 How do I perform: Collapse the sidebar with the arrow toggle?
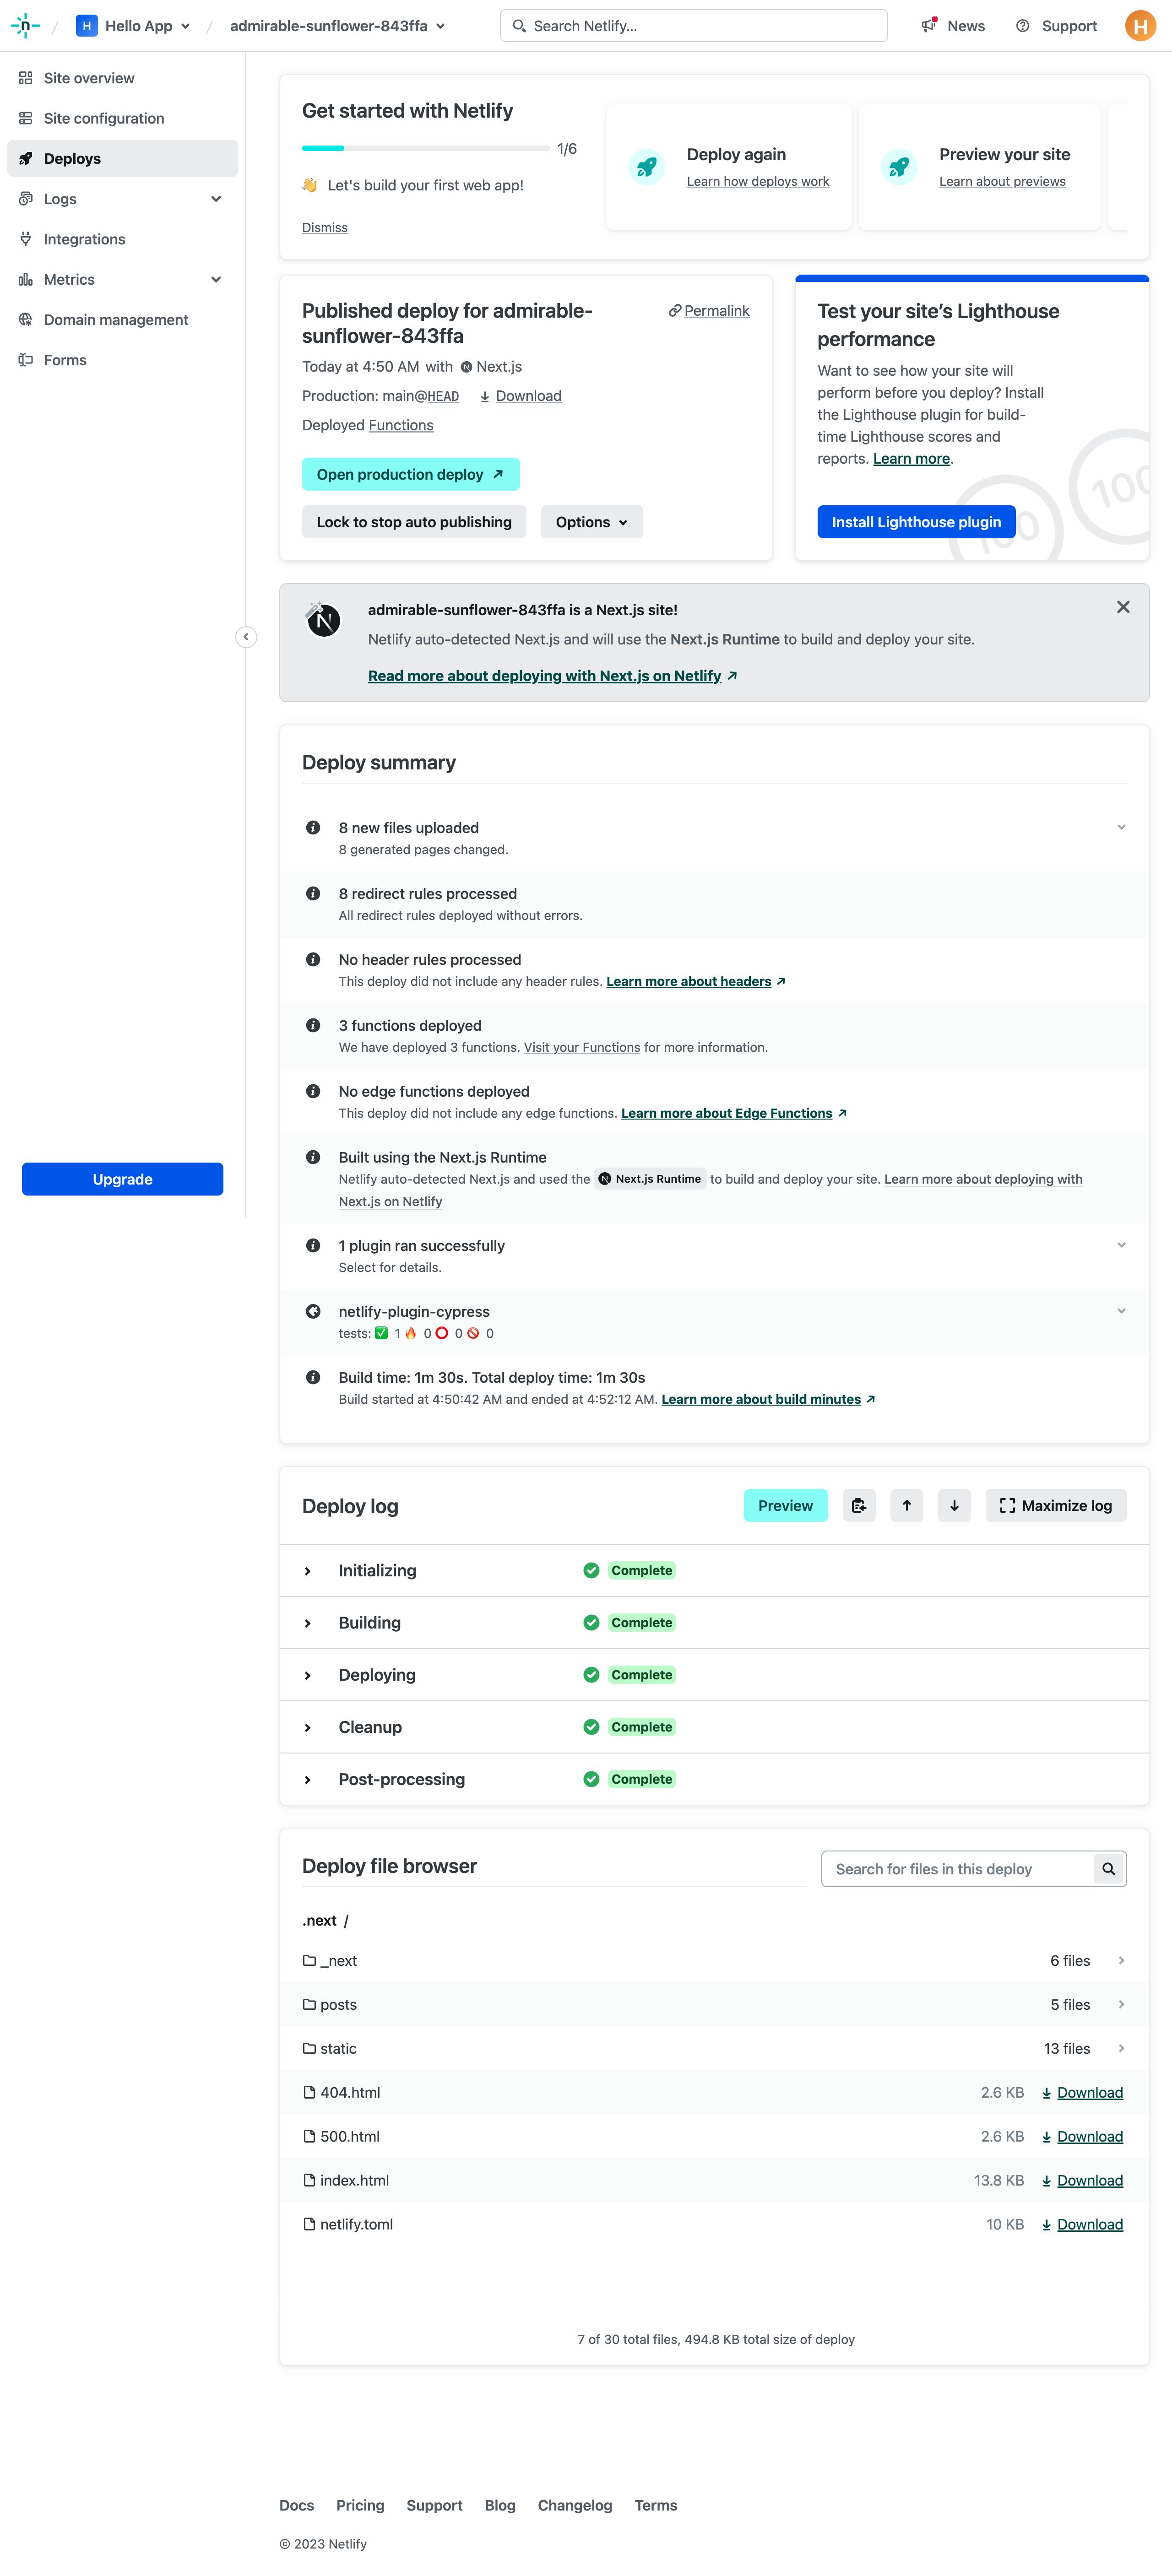246,637
